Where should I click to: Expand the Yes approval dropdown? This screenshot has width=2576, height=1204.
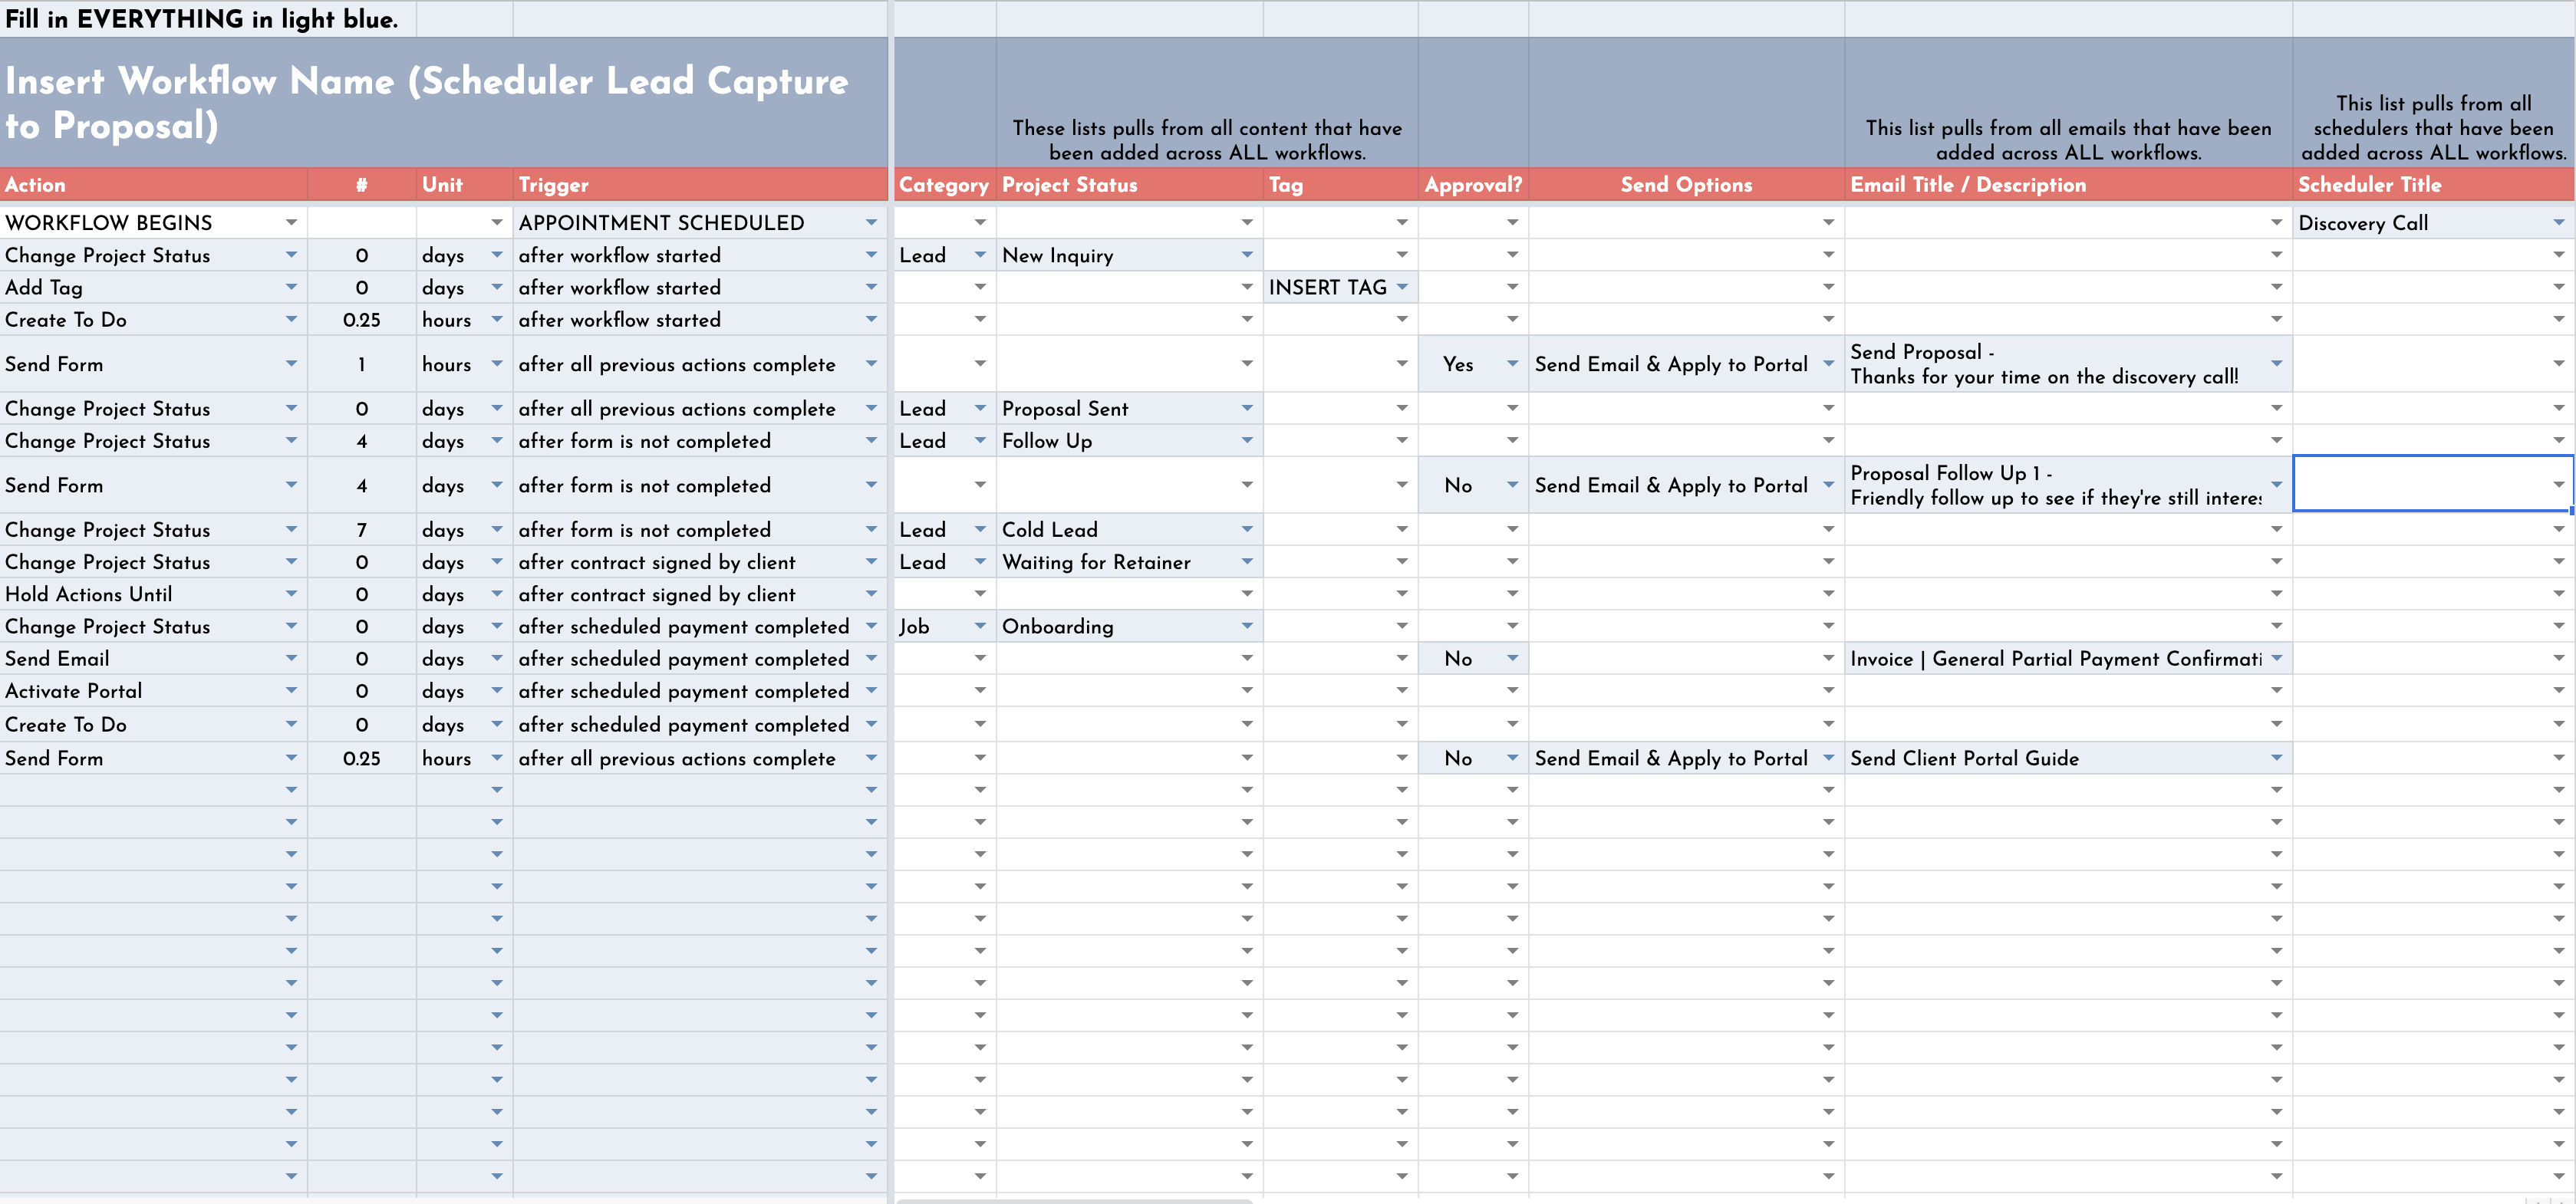pyautogui.click(x=1512, y=364)
